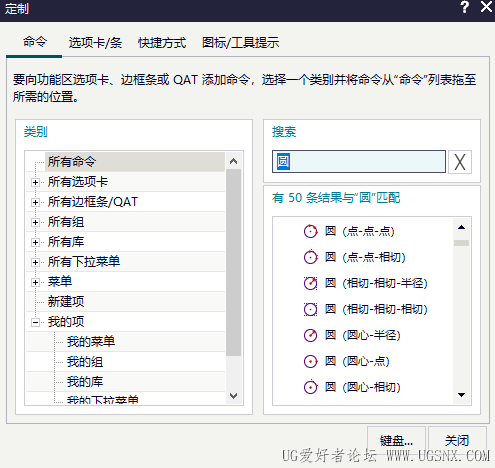This screenshot has height=468, width=495.
Task: Select the 圆 (点-点-点) circle icon
Action: [310, 231]
